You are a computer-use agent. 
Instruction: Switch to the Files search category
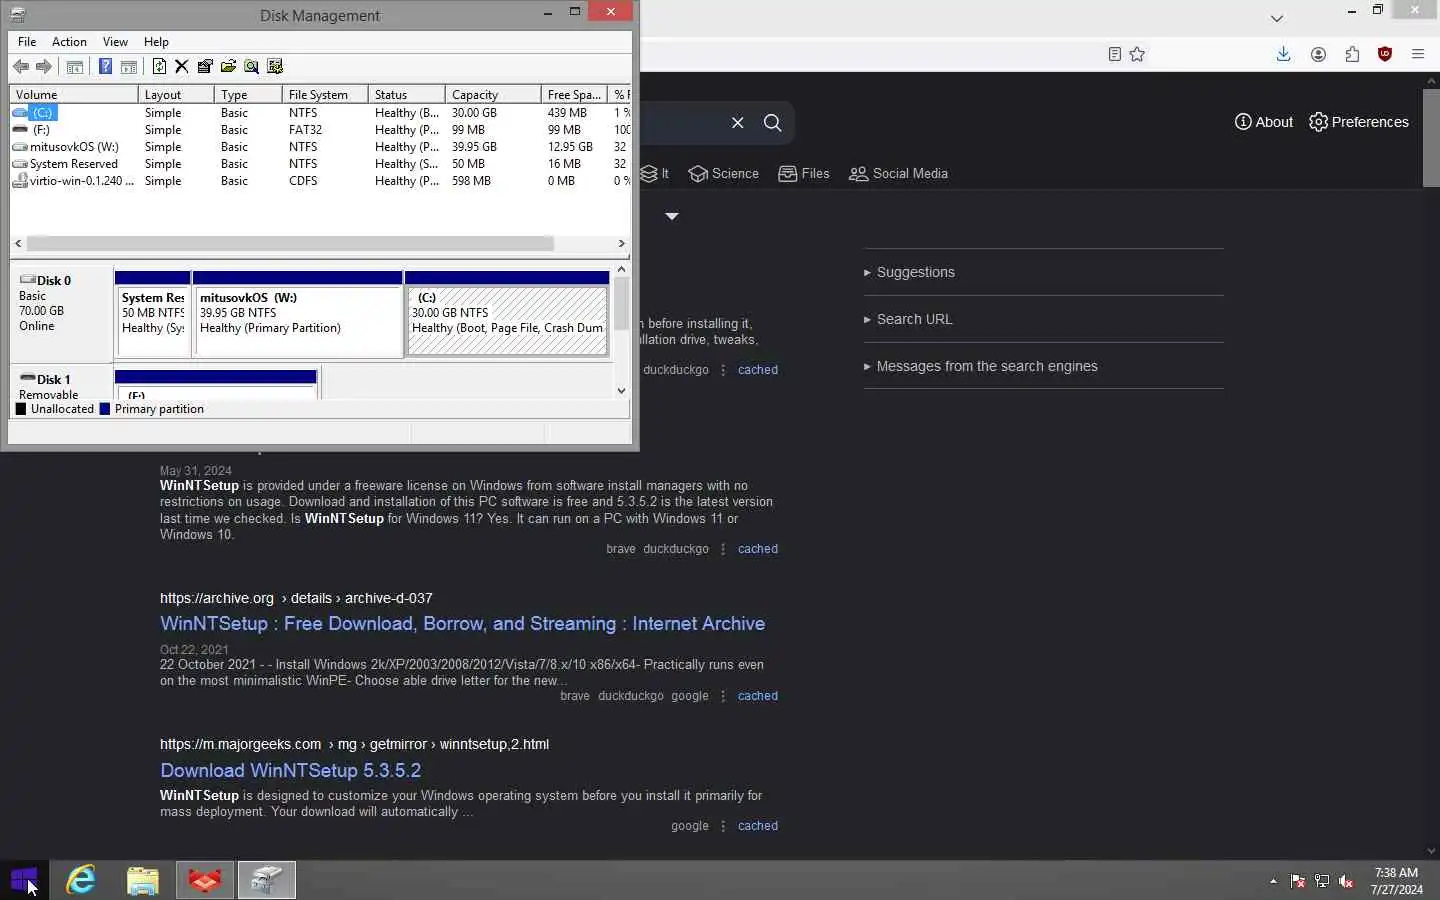click(x=804, y=173)
